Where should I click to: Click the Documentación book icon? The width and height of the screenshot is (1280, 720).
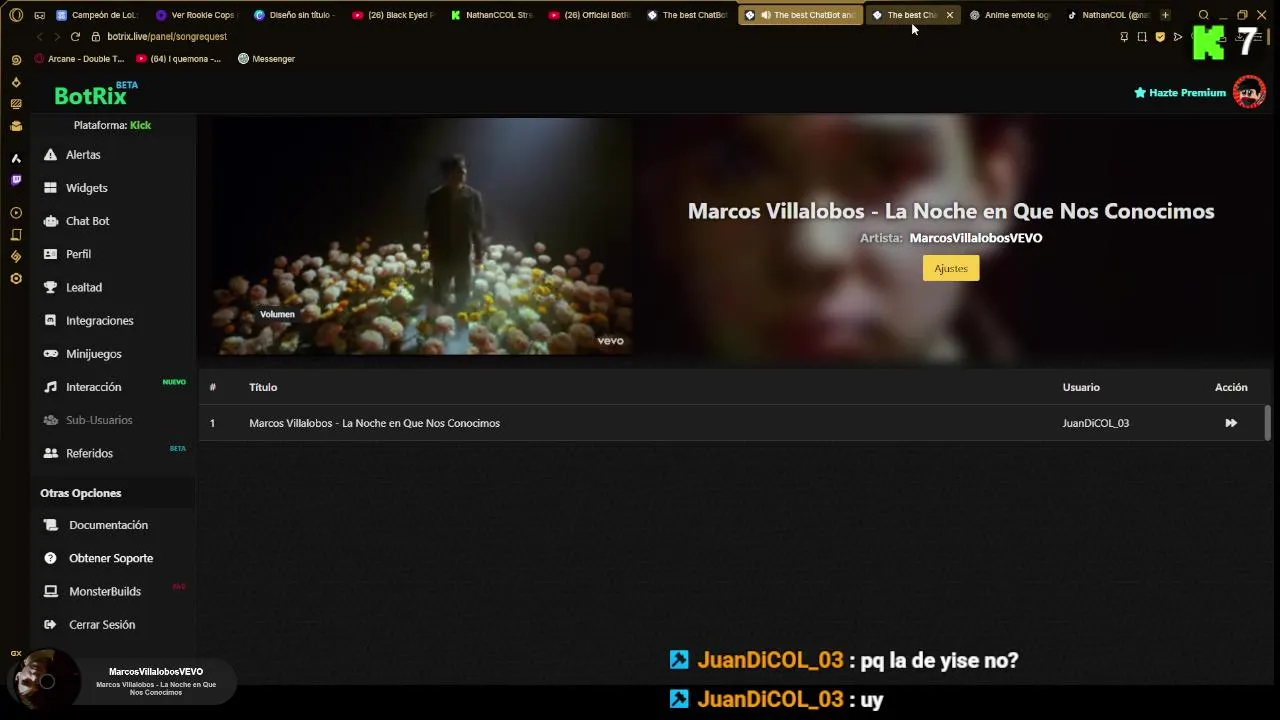(x=50, y=525)
